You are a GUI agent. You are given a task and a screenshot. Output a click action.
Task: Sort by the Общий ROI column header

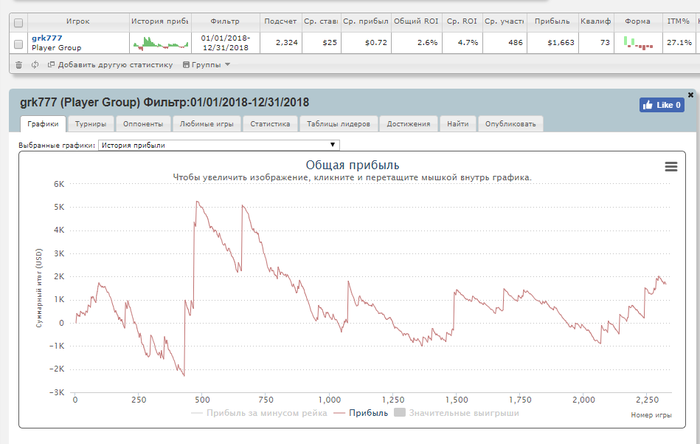coord(416,21)
